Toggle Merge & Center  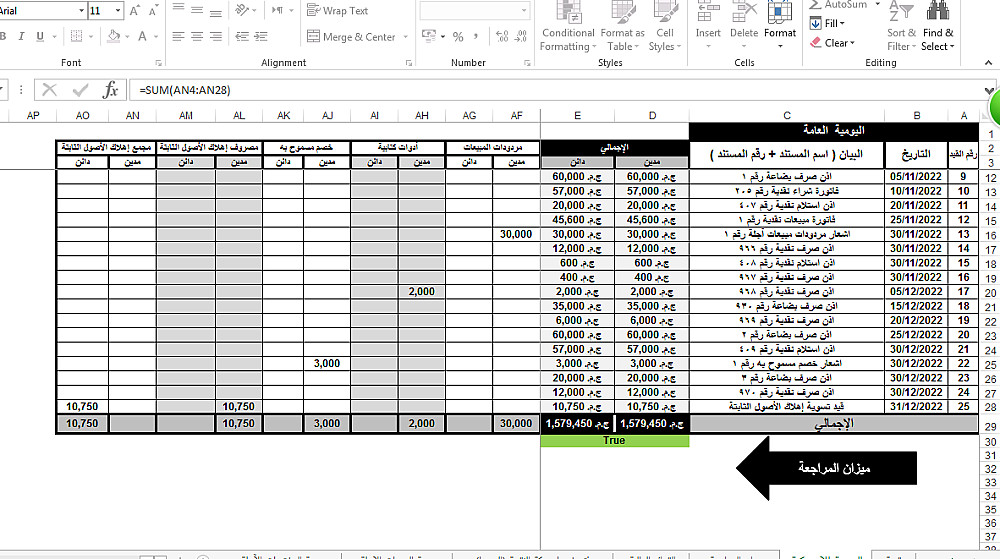click(351, 36)
